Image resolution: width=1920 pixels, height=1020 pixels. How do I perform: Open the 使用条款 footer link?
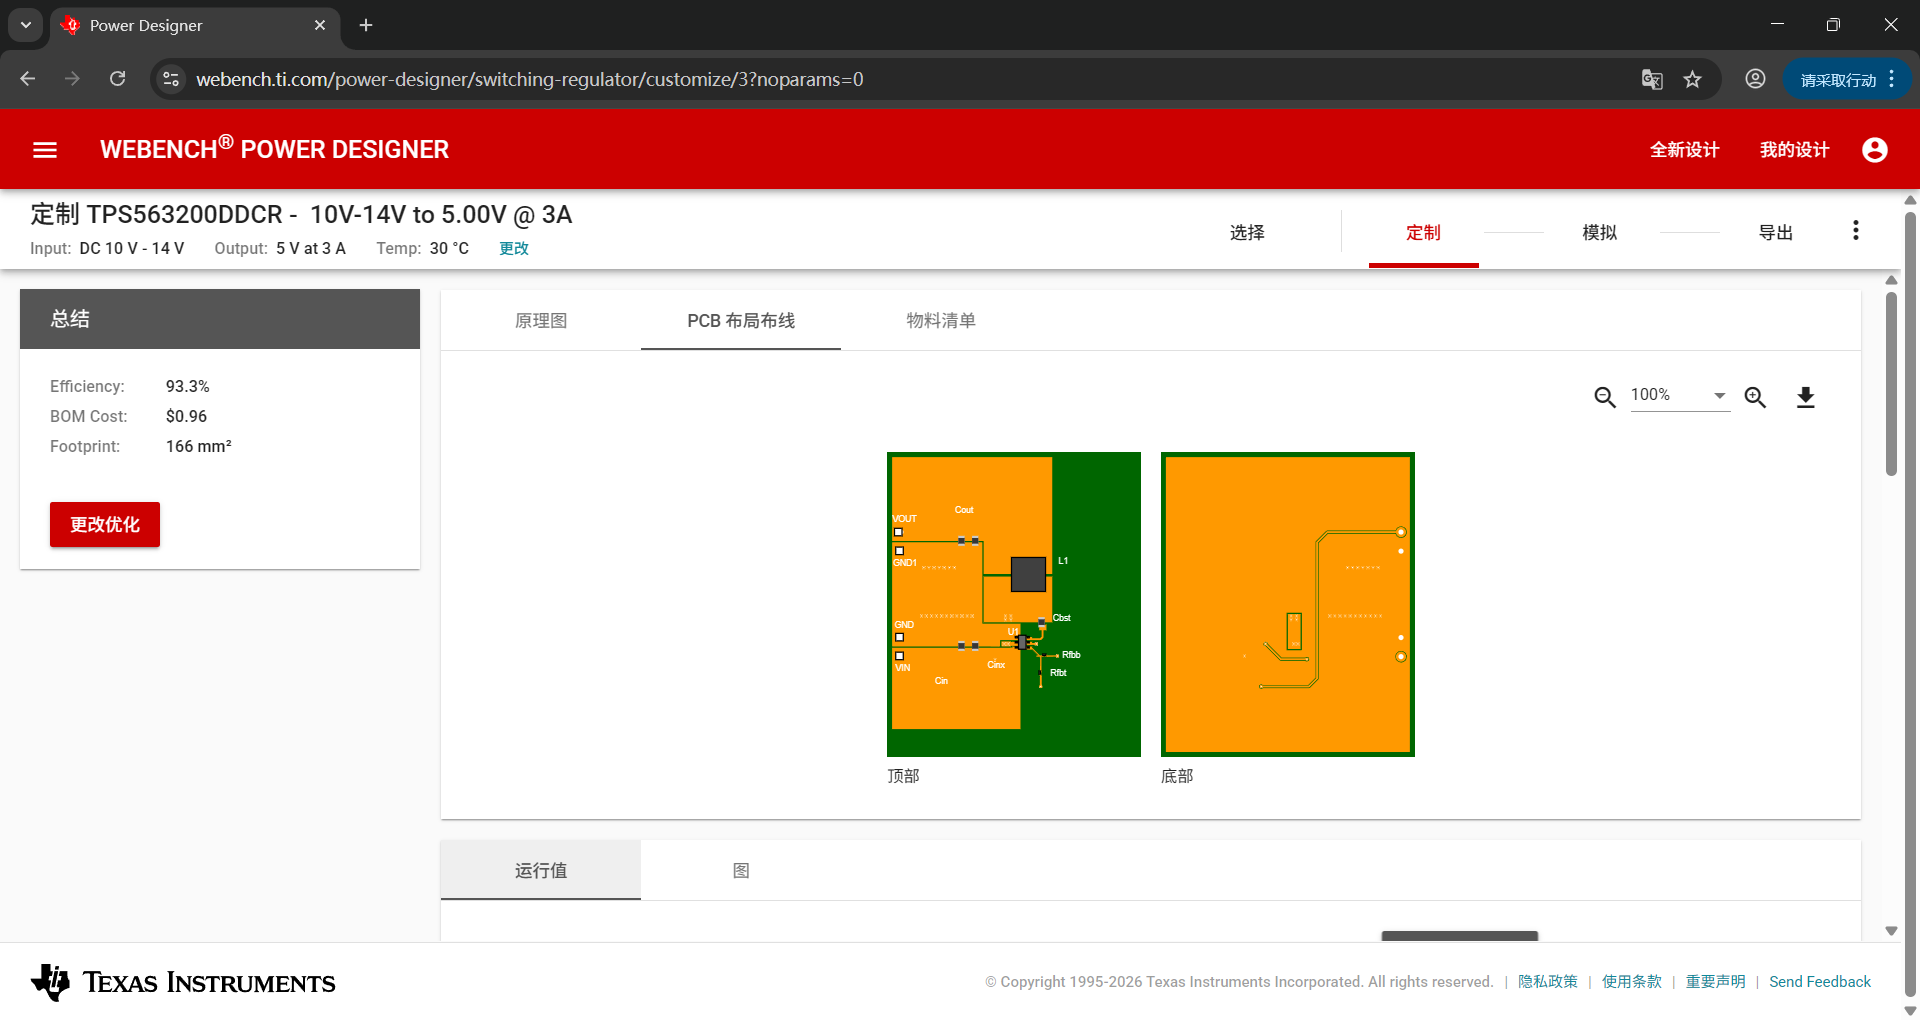[1631, 982]
